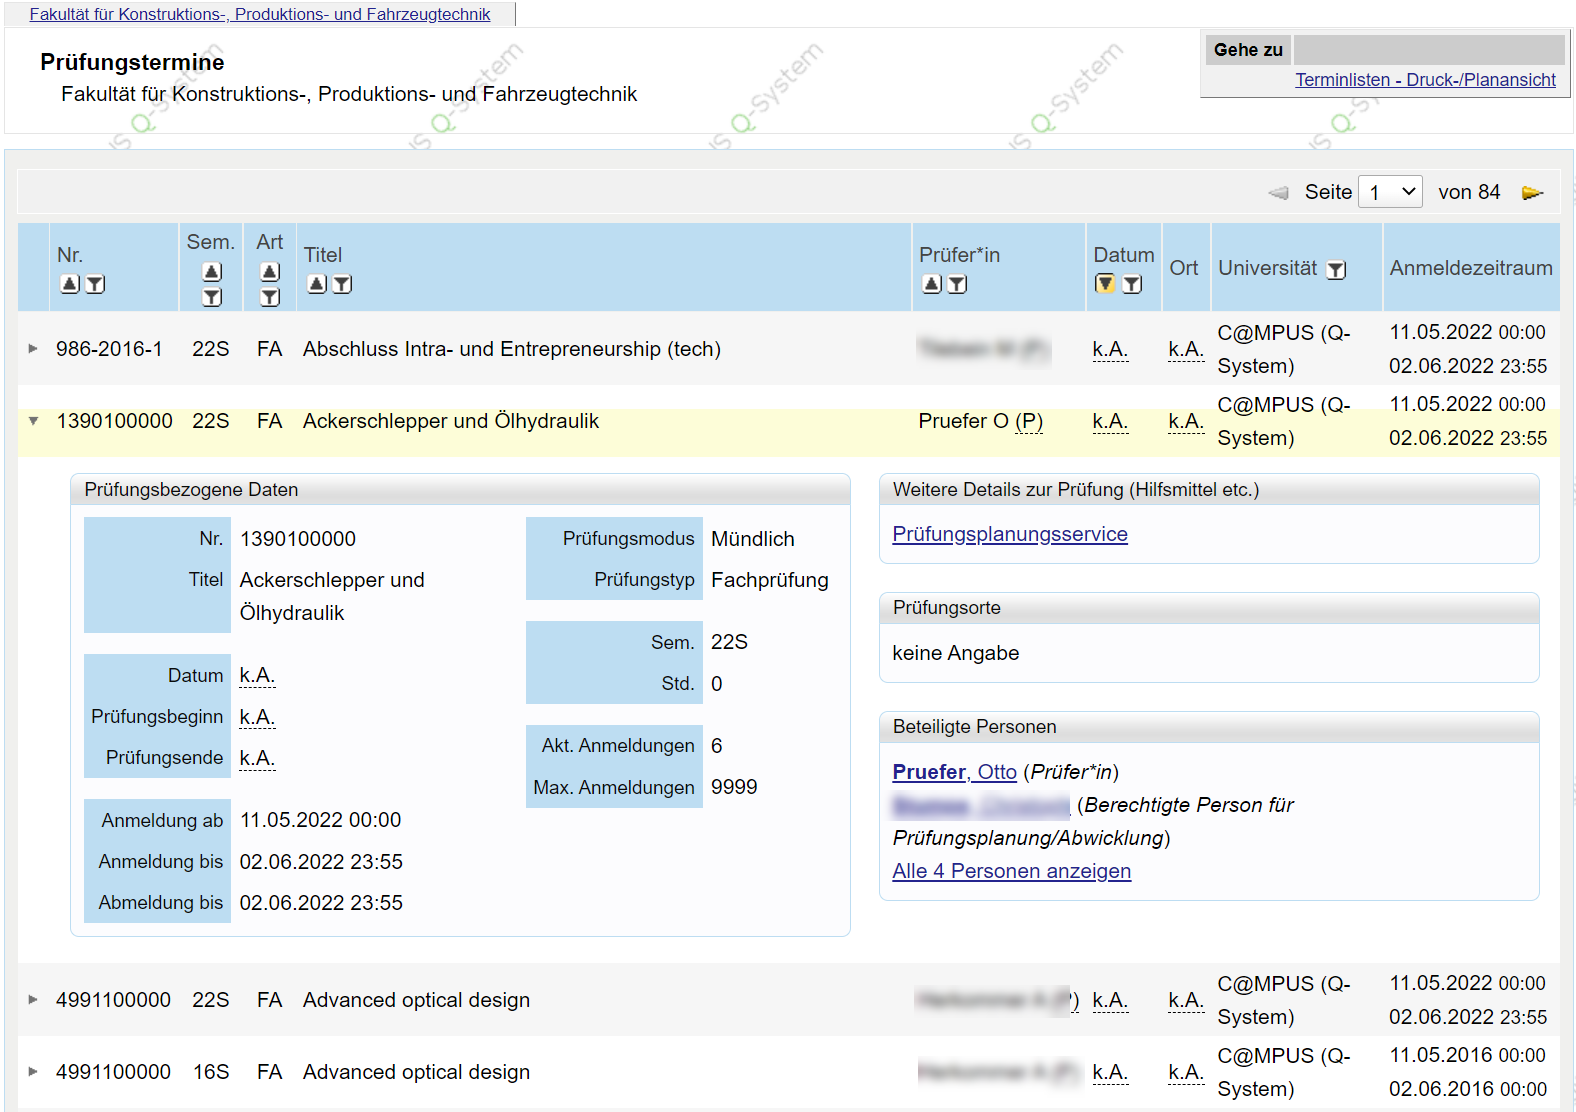Open the Seite page number dropdown
This screenshot has height=1112, width=1576.
click(x=1391, y=192)
